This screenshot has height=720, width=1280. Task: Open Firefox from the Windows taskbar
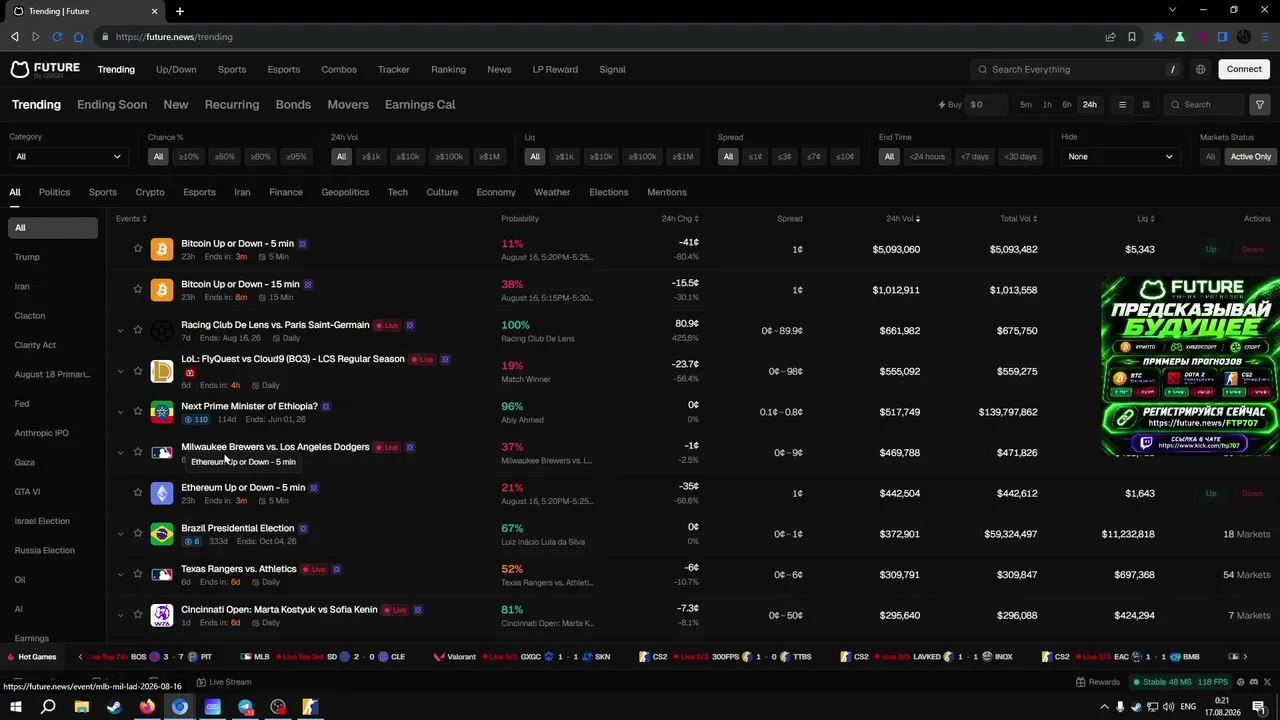147,707
